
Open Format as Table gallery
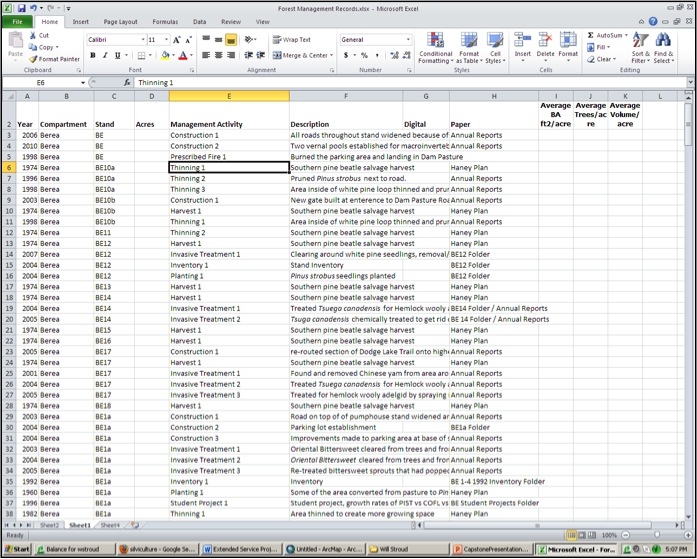pyautogui.click(x=469, y=48)
